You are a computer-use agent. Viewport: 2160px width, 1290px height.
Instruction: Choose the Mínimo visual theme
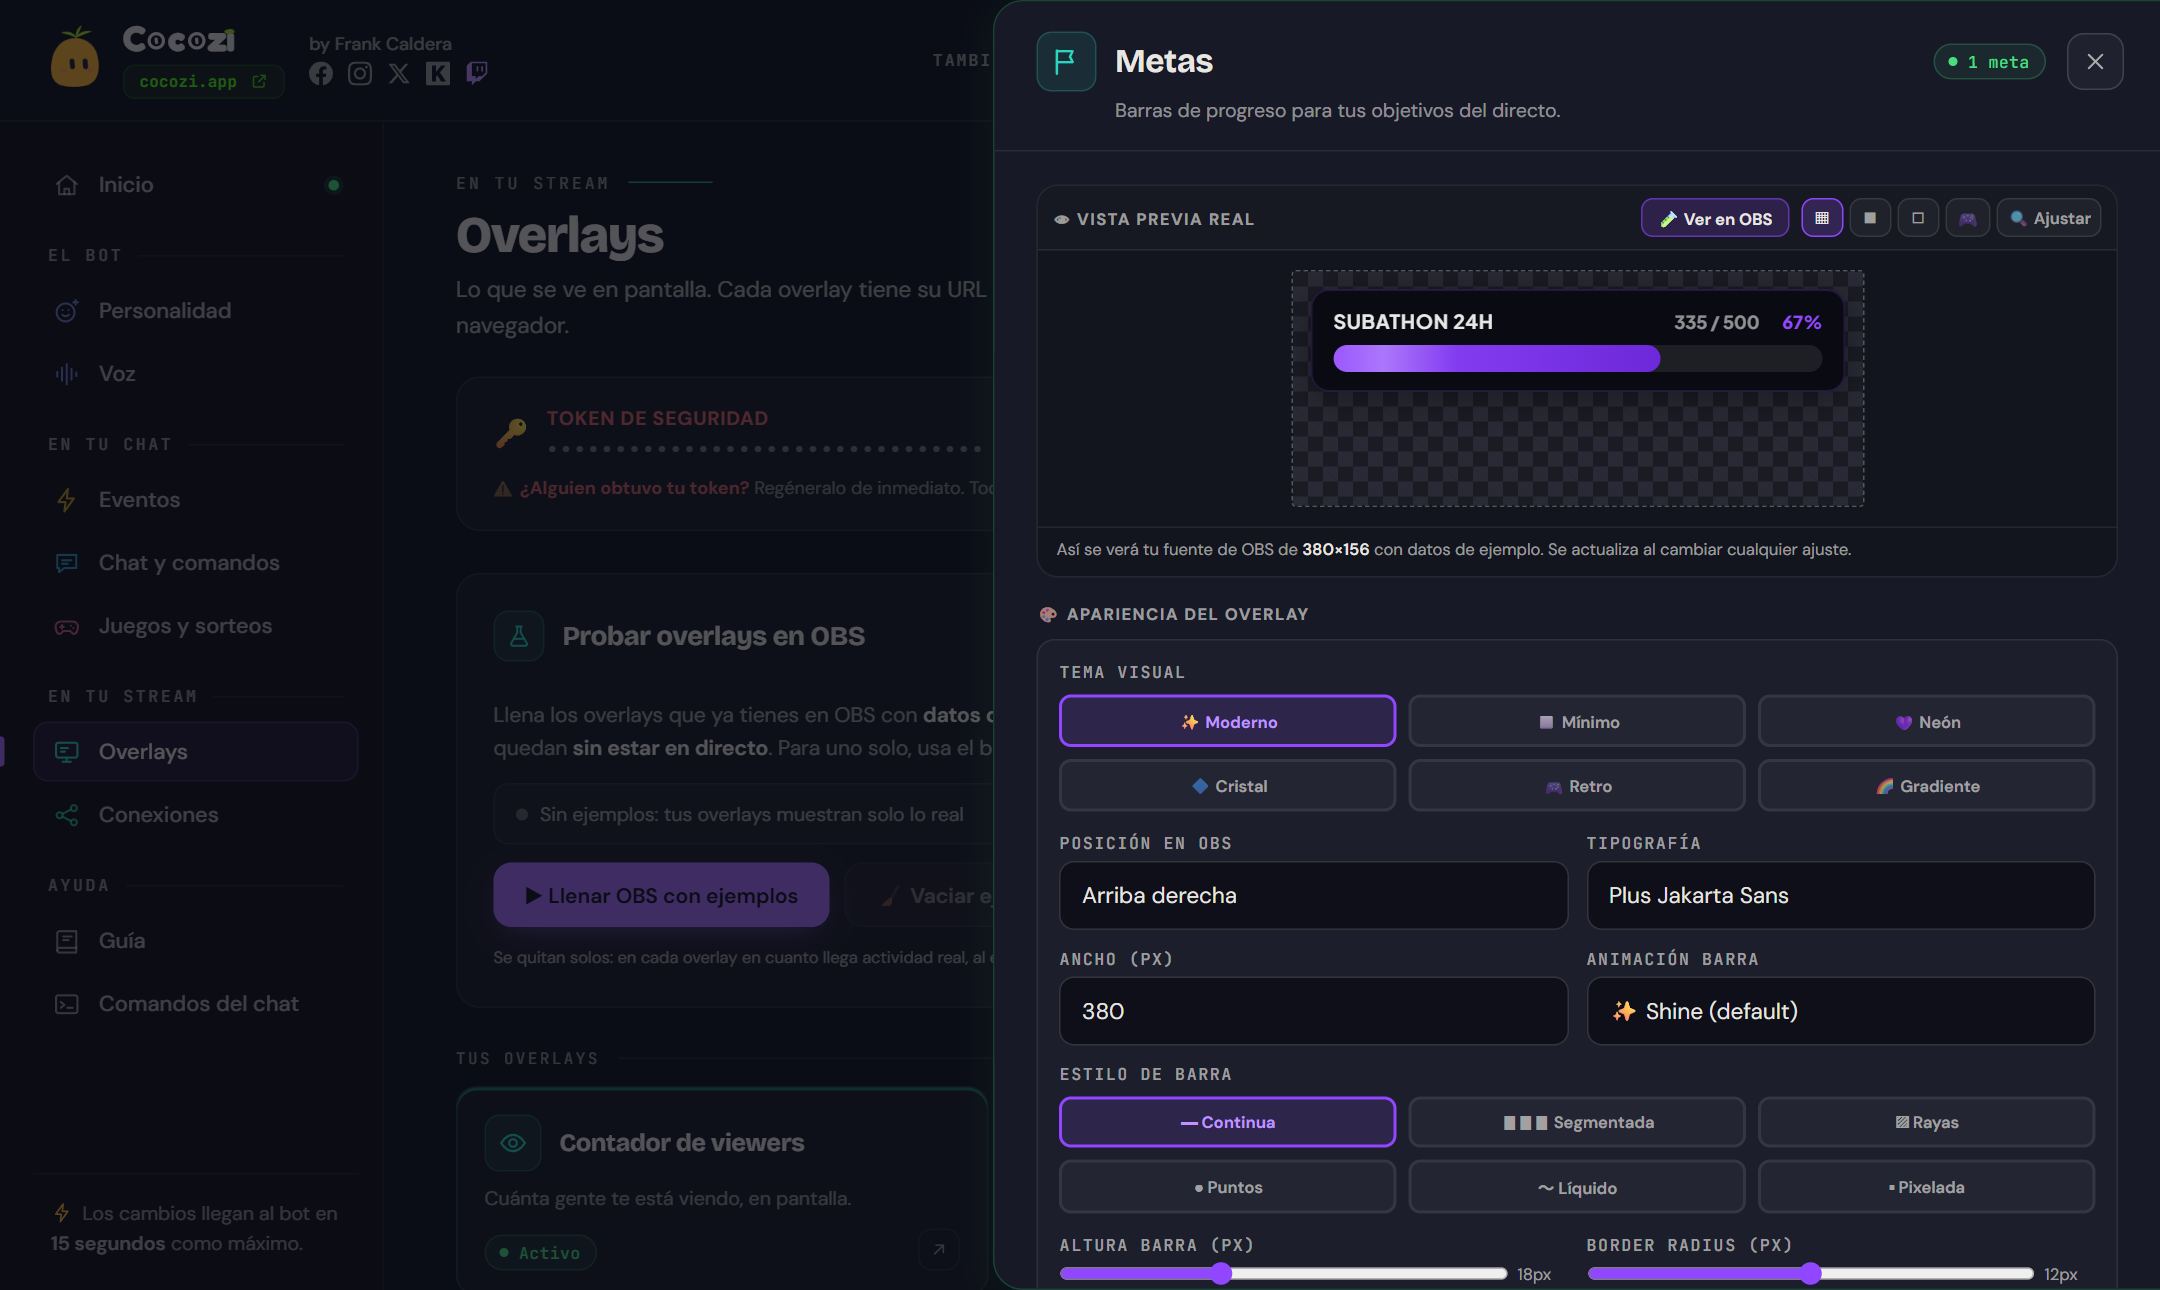[1577, 721]
